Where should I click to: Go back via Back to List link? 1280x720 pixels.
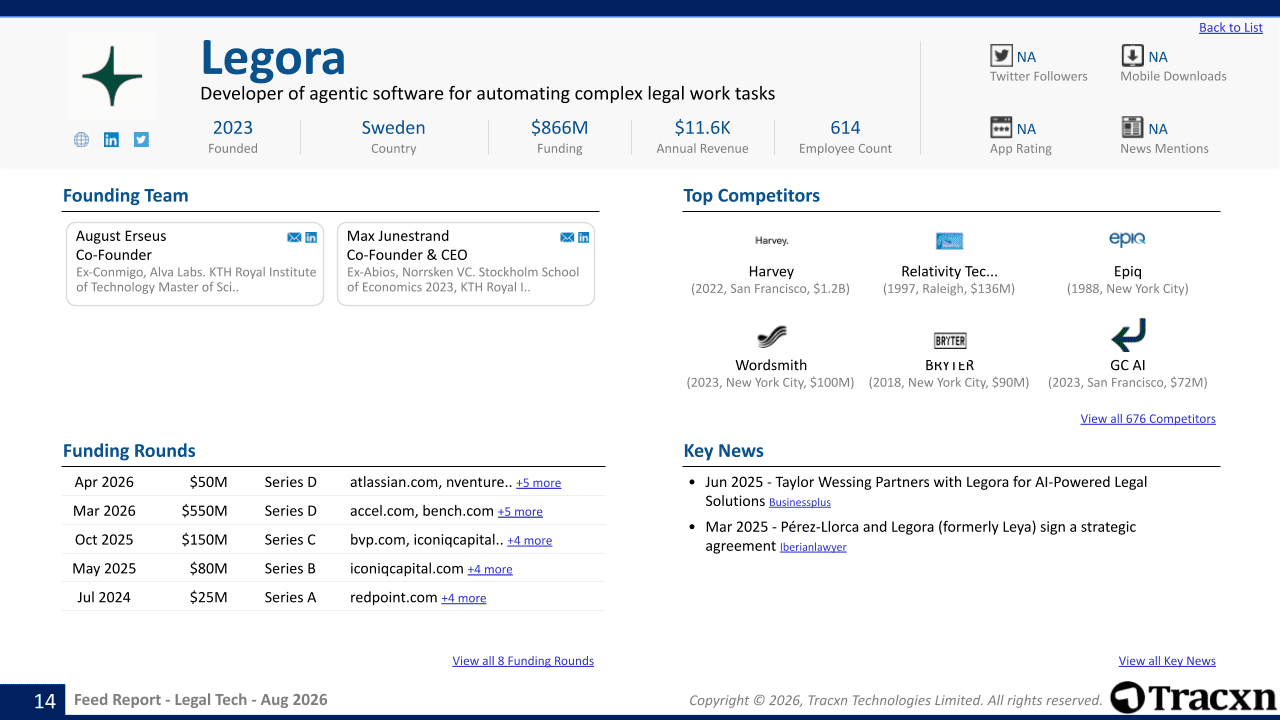pyautogui.click(x=1231, y=28)
